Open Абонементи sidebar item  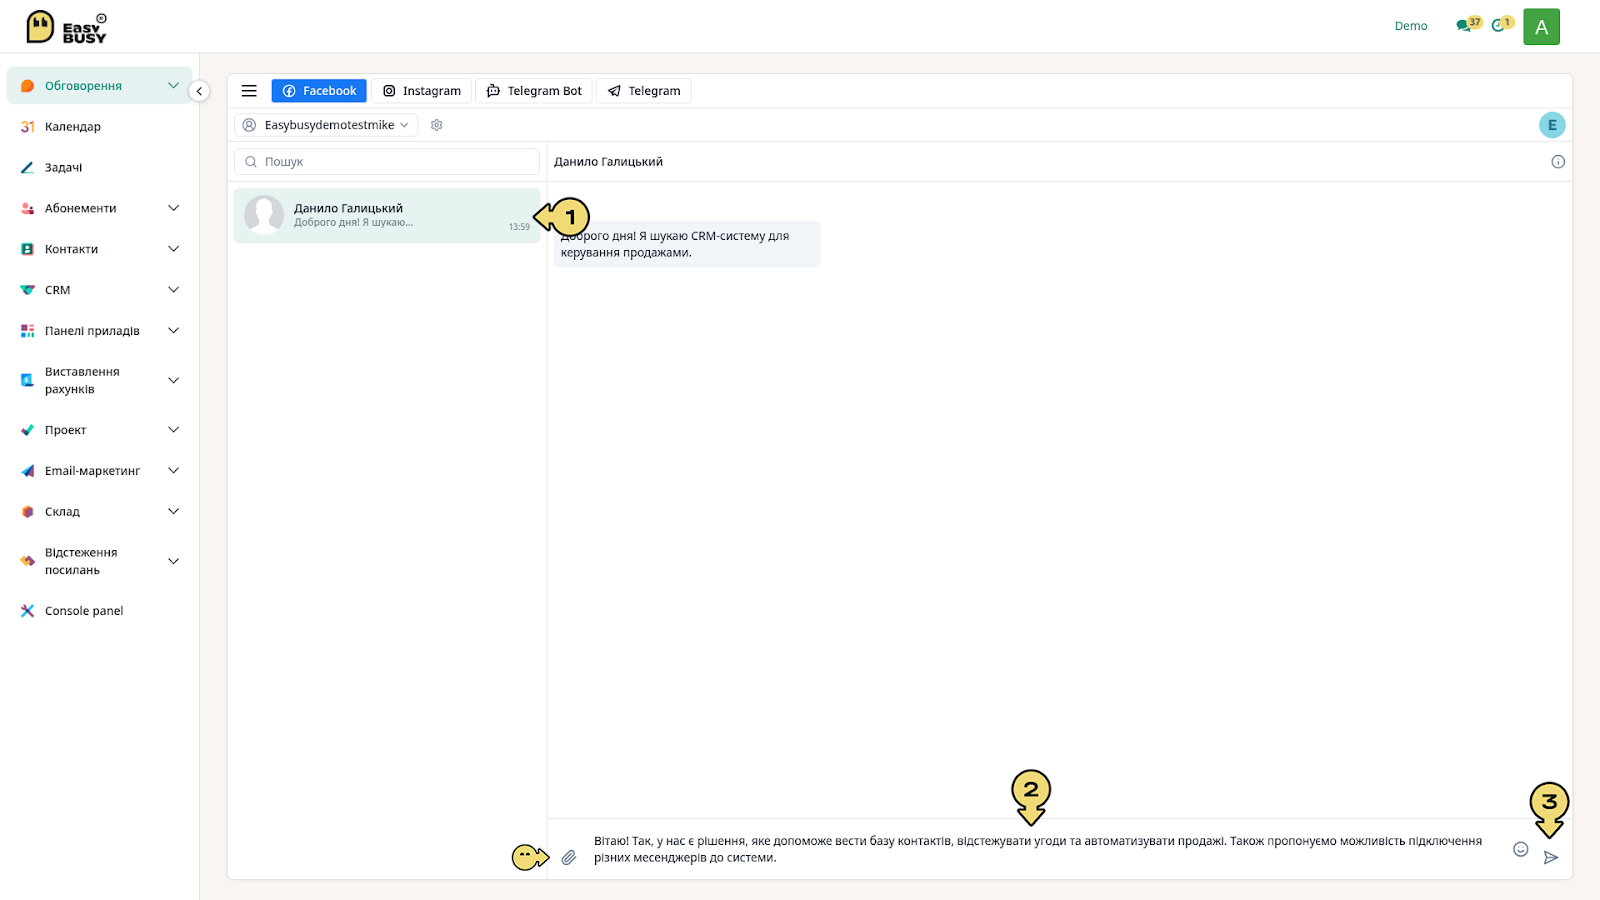[99, 208]
